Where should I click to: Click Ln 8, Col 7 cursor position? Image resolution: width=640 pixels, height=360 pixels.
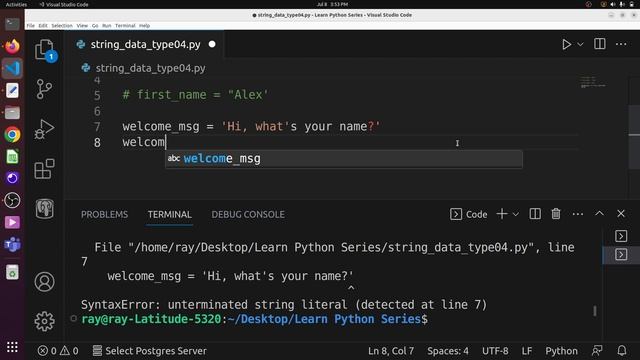click(391, 351)
